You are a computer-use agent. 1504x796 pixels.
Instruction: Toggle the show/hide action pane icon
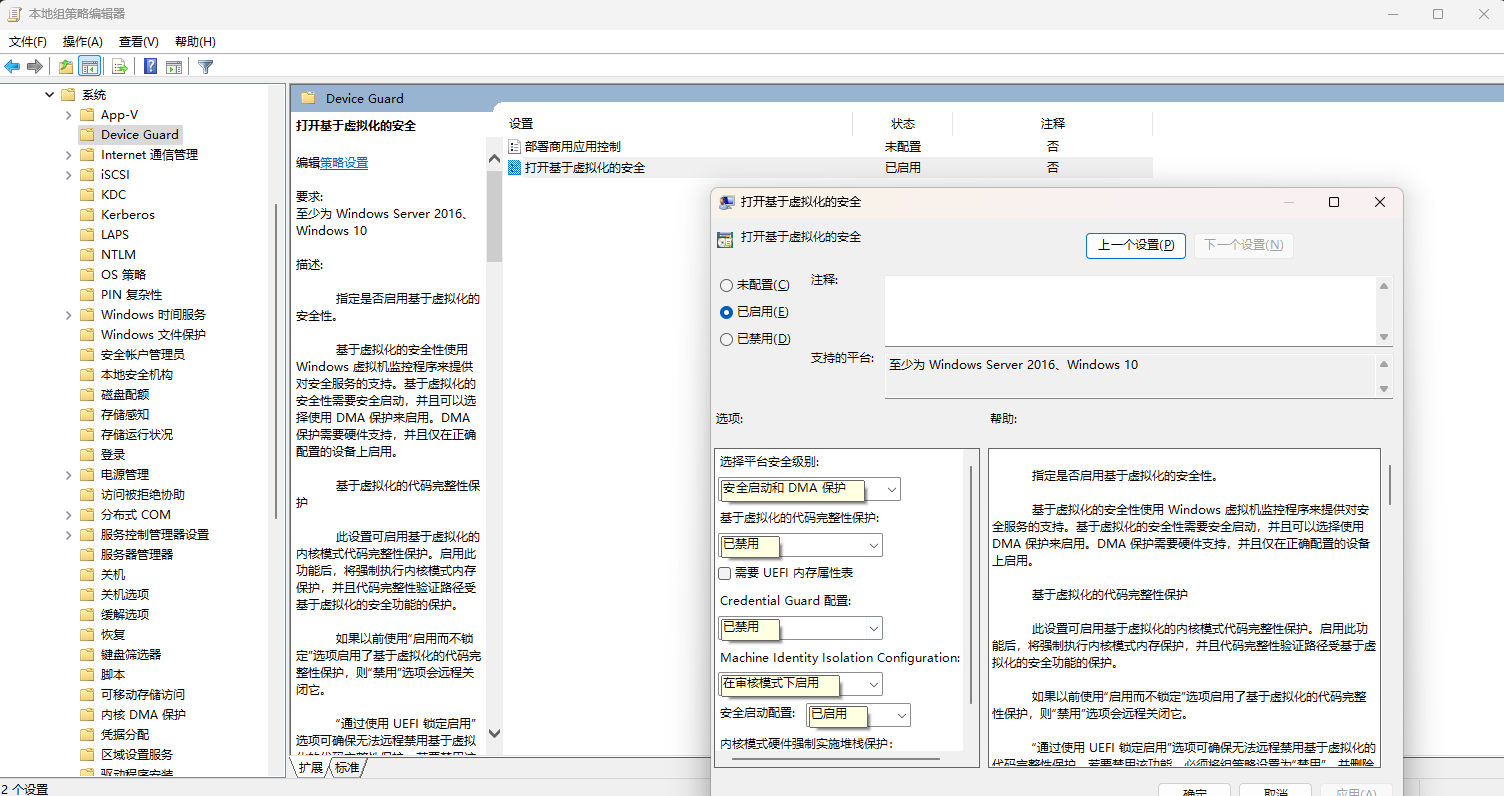point(174,67)
